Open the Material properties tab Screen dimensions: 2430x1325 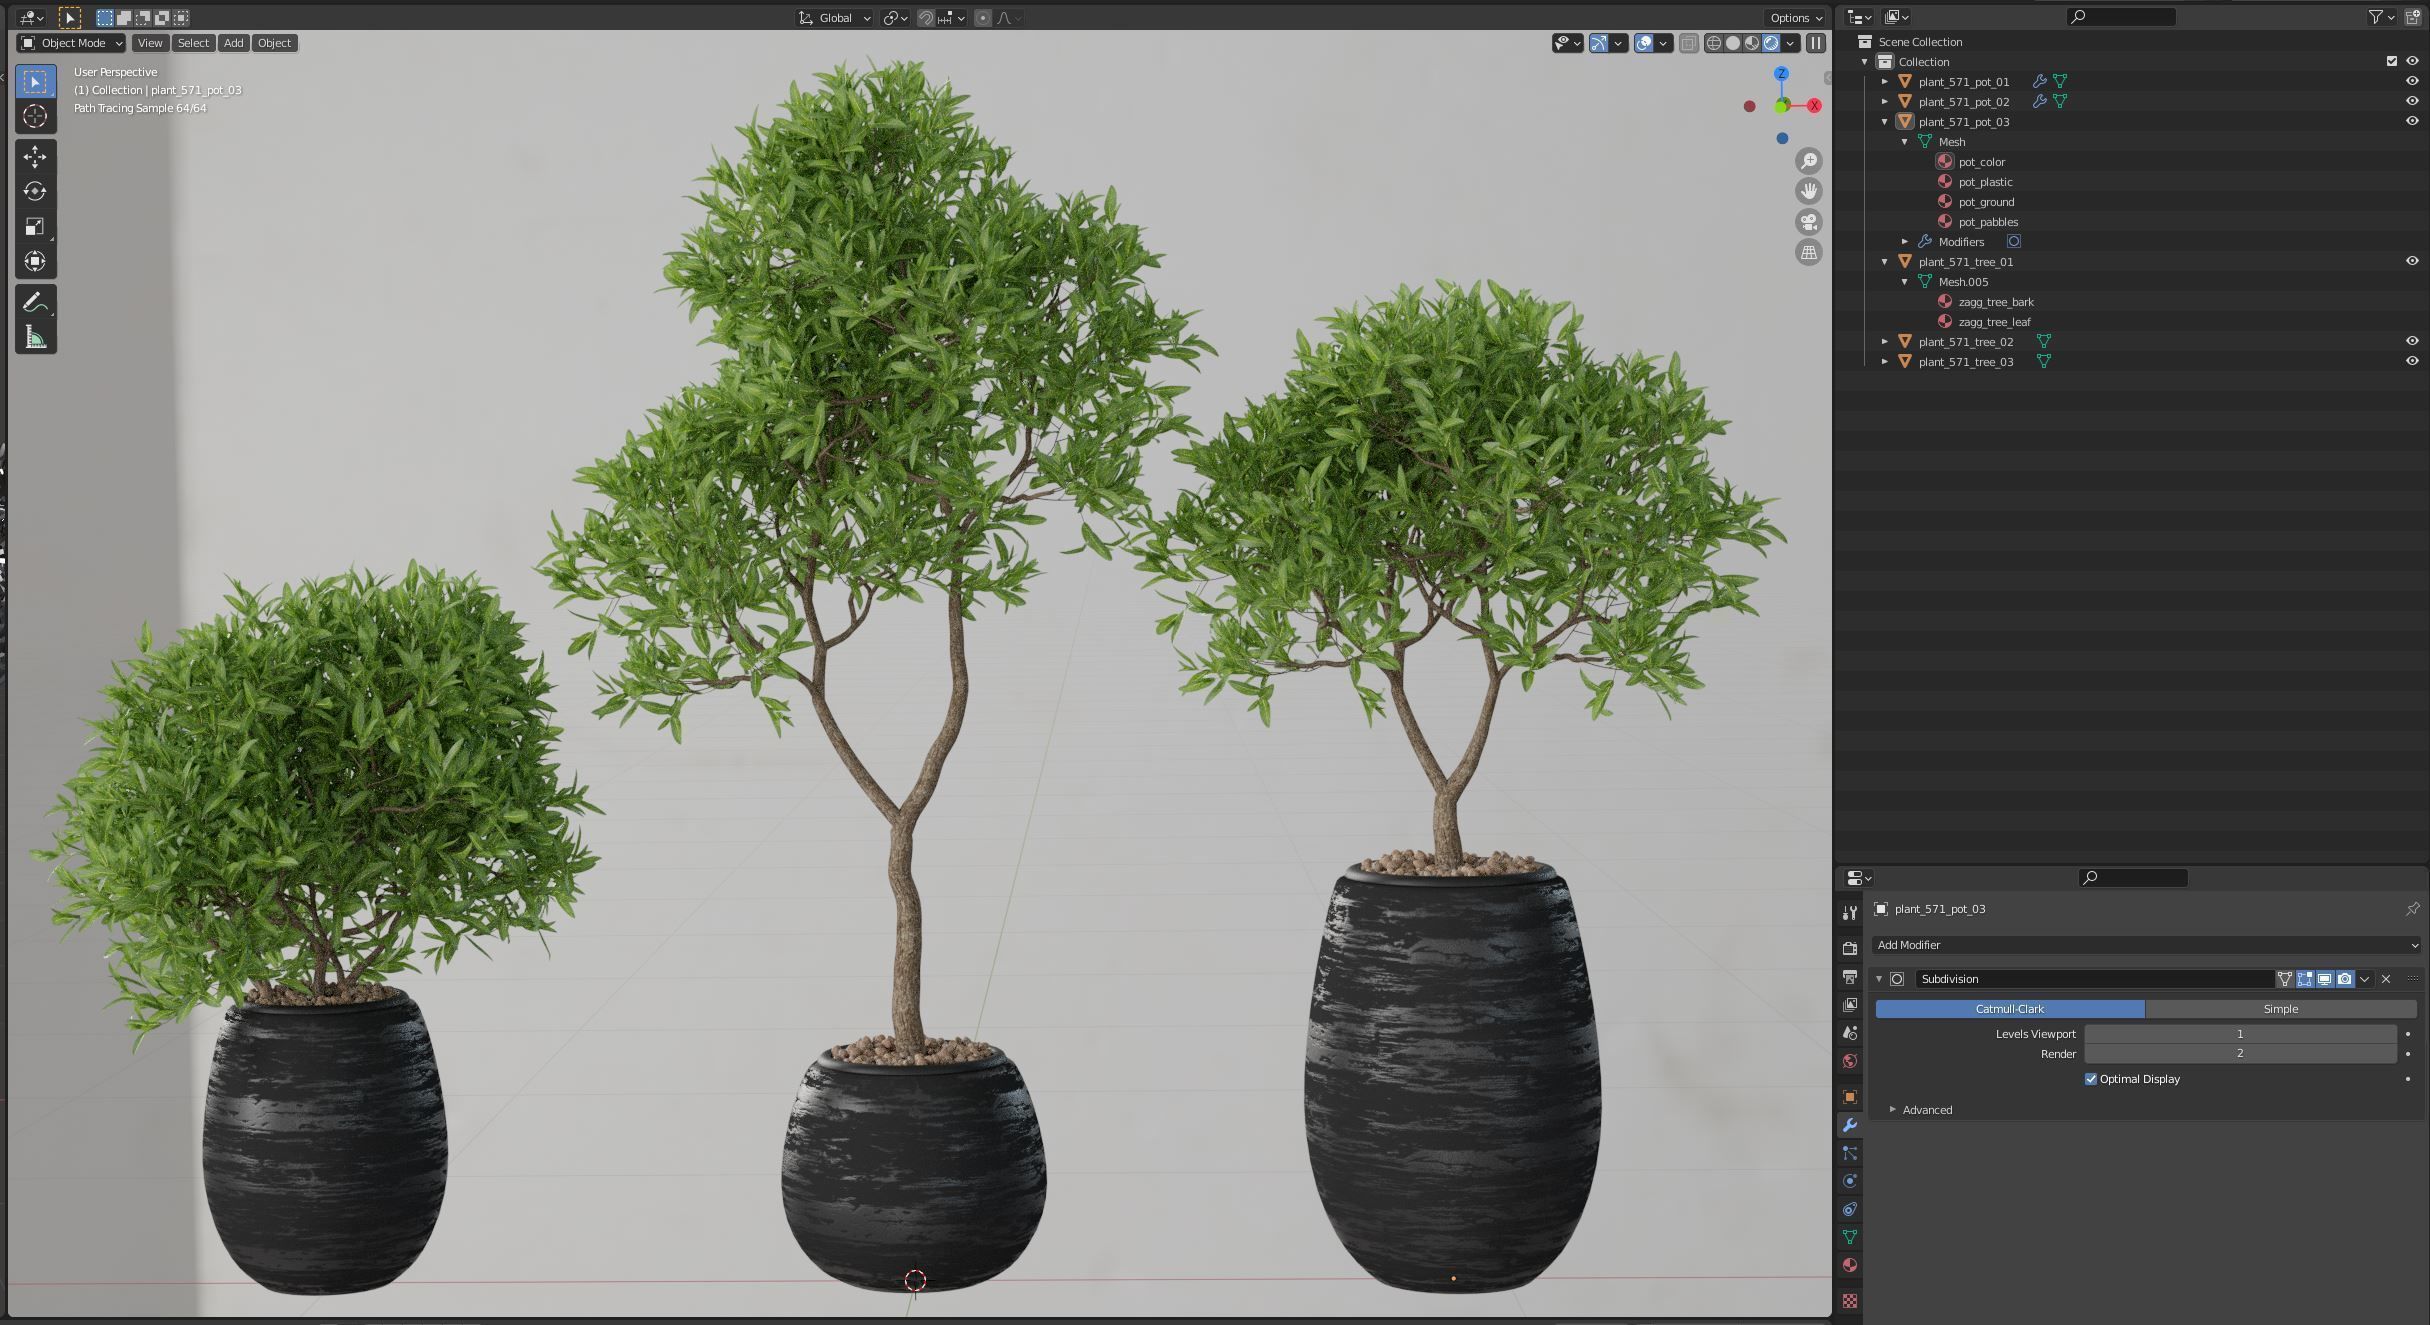point(1850,1265)
